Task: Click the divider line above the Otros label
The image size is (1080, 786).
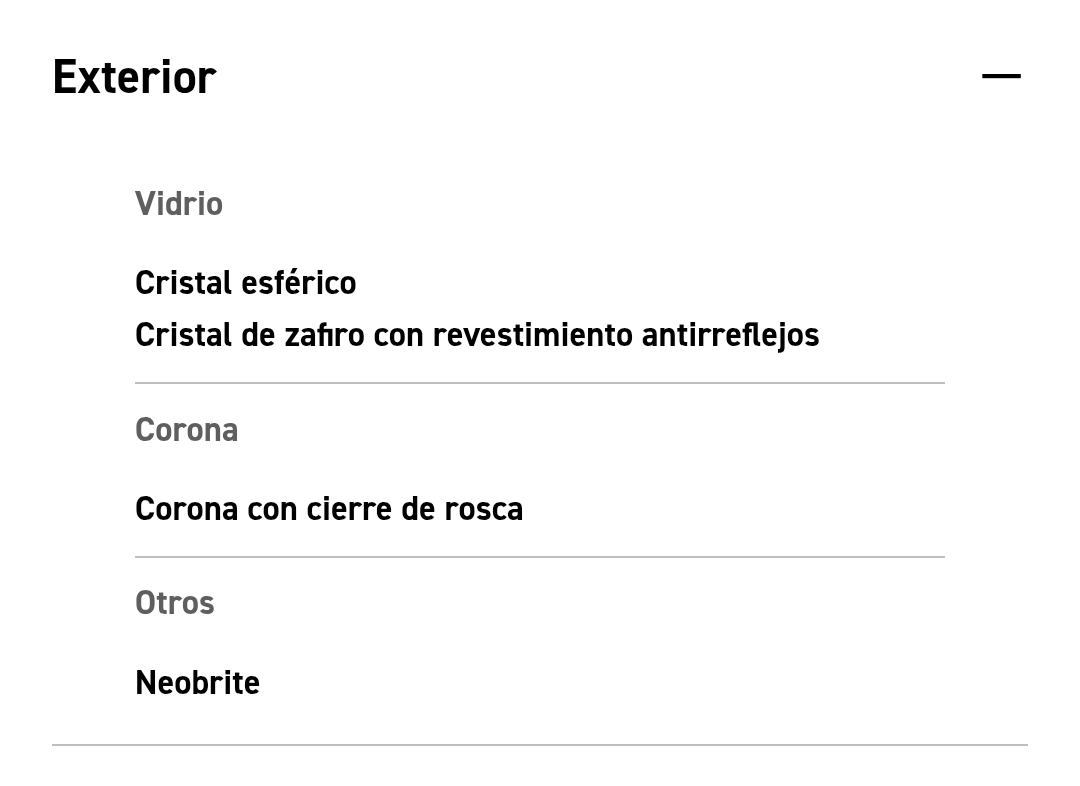Action: 540,557
